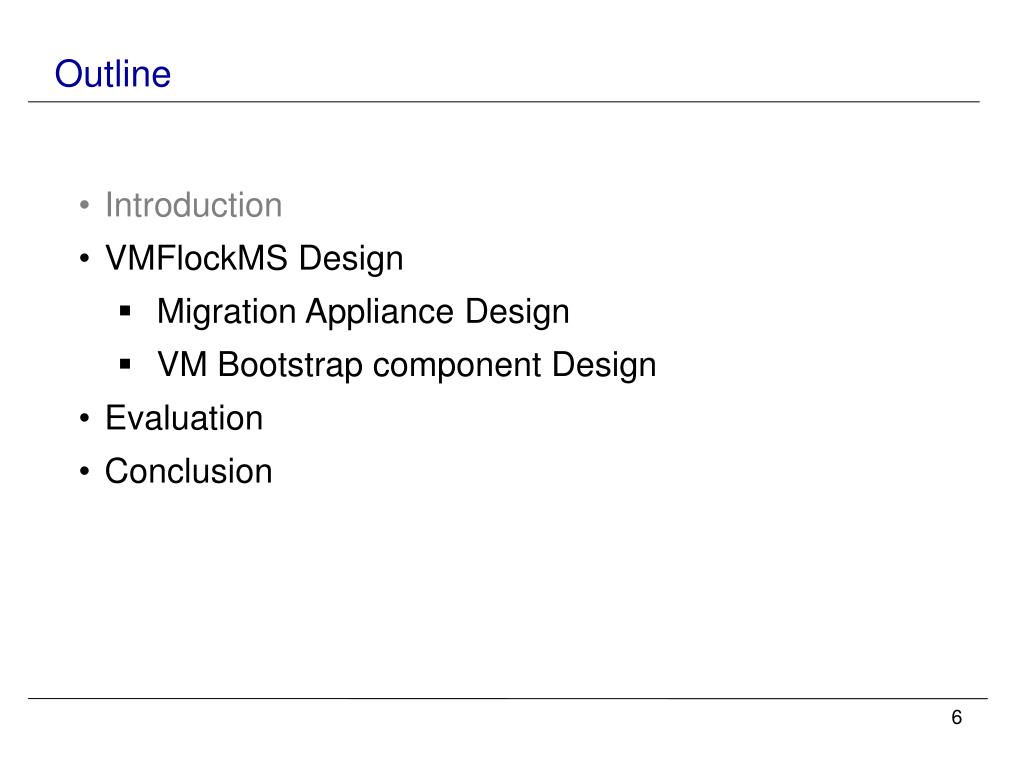Click the word component in second sub-item
The image size is (1024, 768).
(x=457, y=365)
